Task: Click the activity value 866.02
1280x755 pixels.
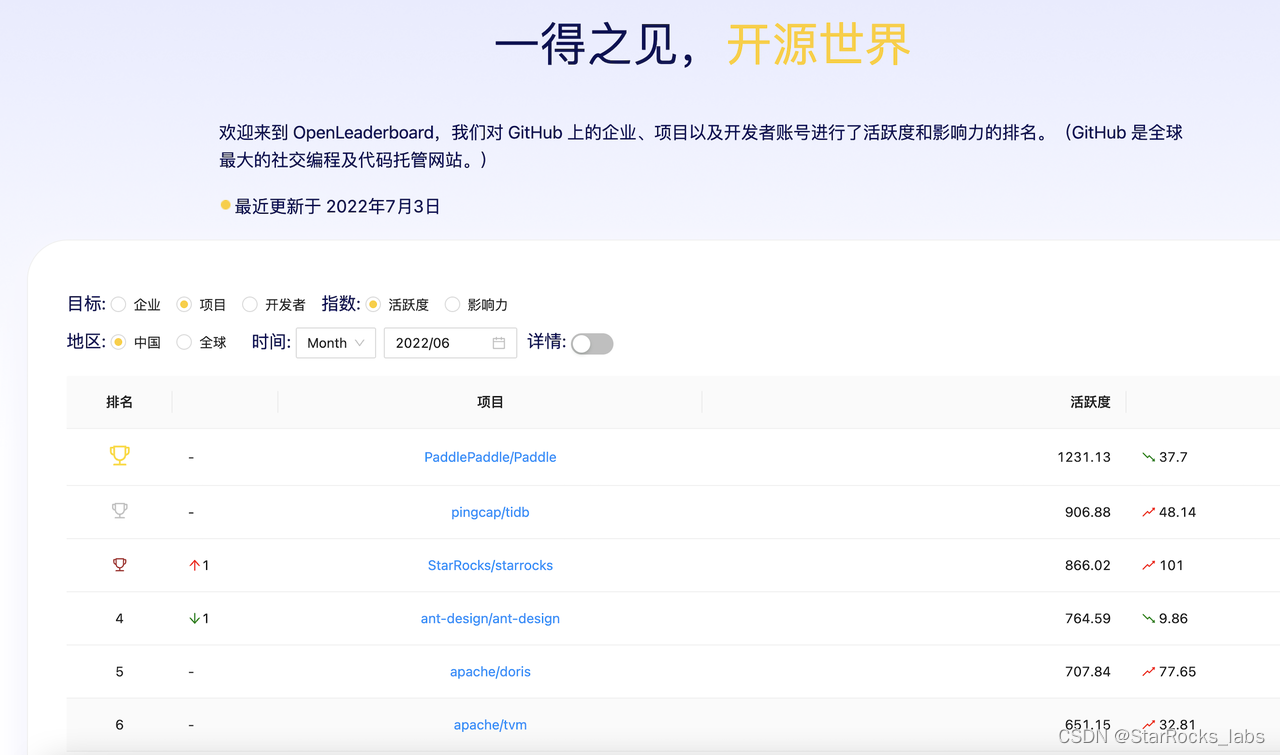Action: (1088, 565)
